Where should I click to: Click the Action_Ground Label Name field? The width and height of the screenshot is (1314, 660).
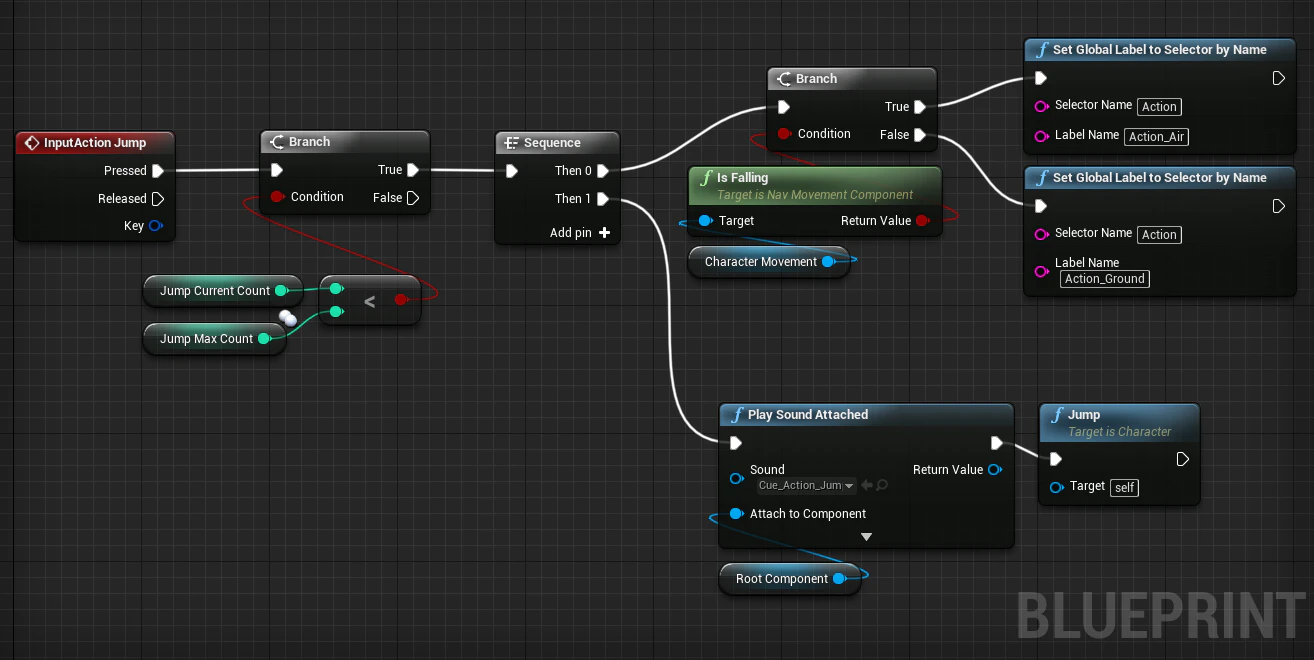coord(1105,279)
